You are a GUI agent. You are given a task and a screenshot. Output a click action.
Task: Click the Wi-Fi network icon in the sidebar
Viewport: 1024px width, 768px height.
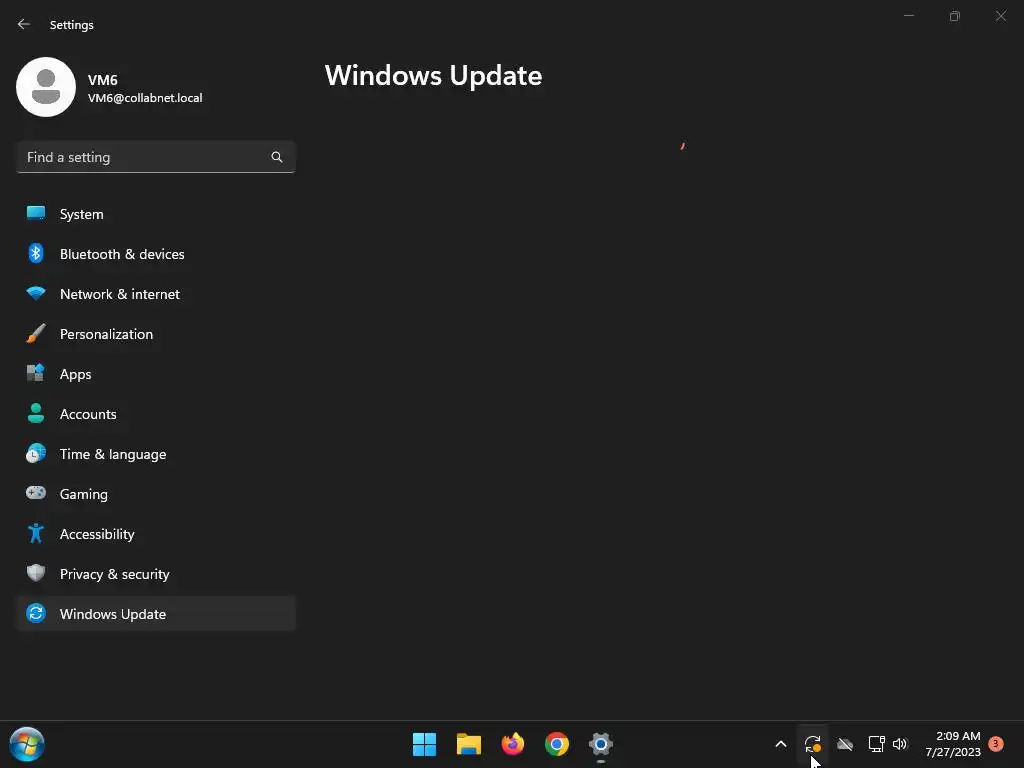tap(36, 293)
